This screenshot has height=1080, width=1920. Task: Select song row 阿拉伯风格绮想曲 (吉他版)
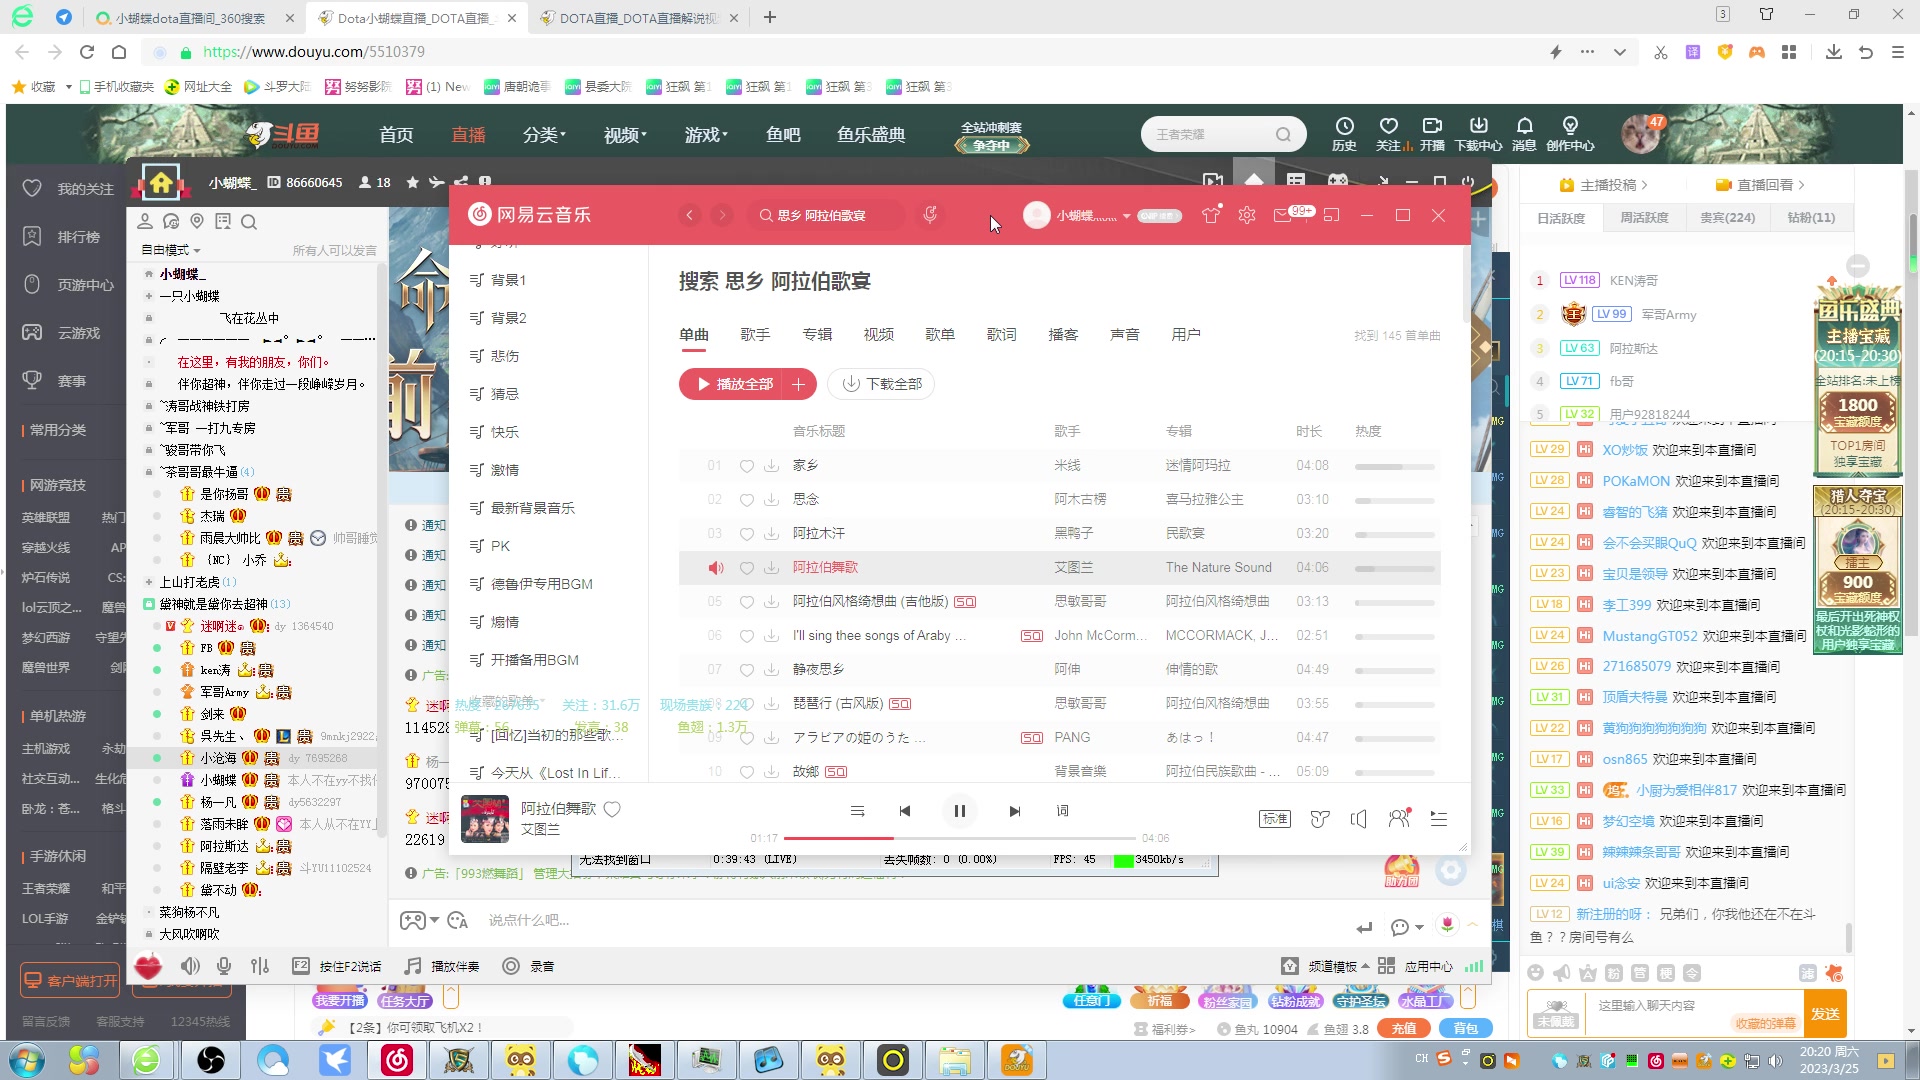(1060, 602)
